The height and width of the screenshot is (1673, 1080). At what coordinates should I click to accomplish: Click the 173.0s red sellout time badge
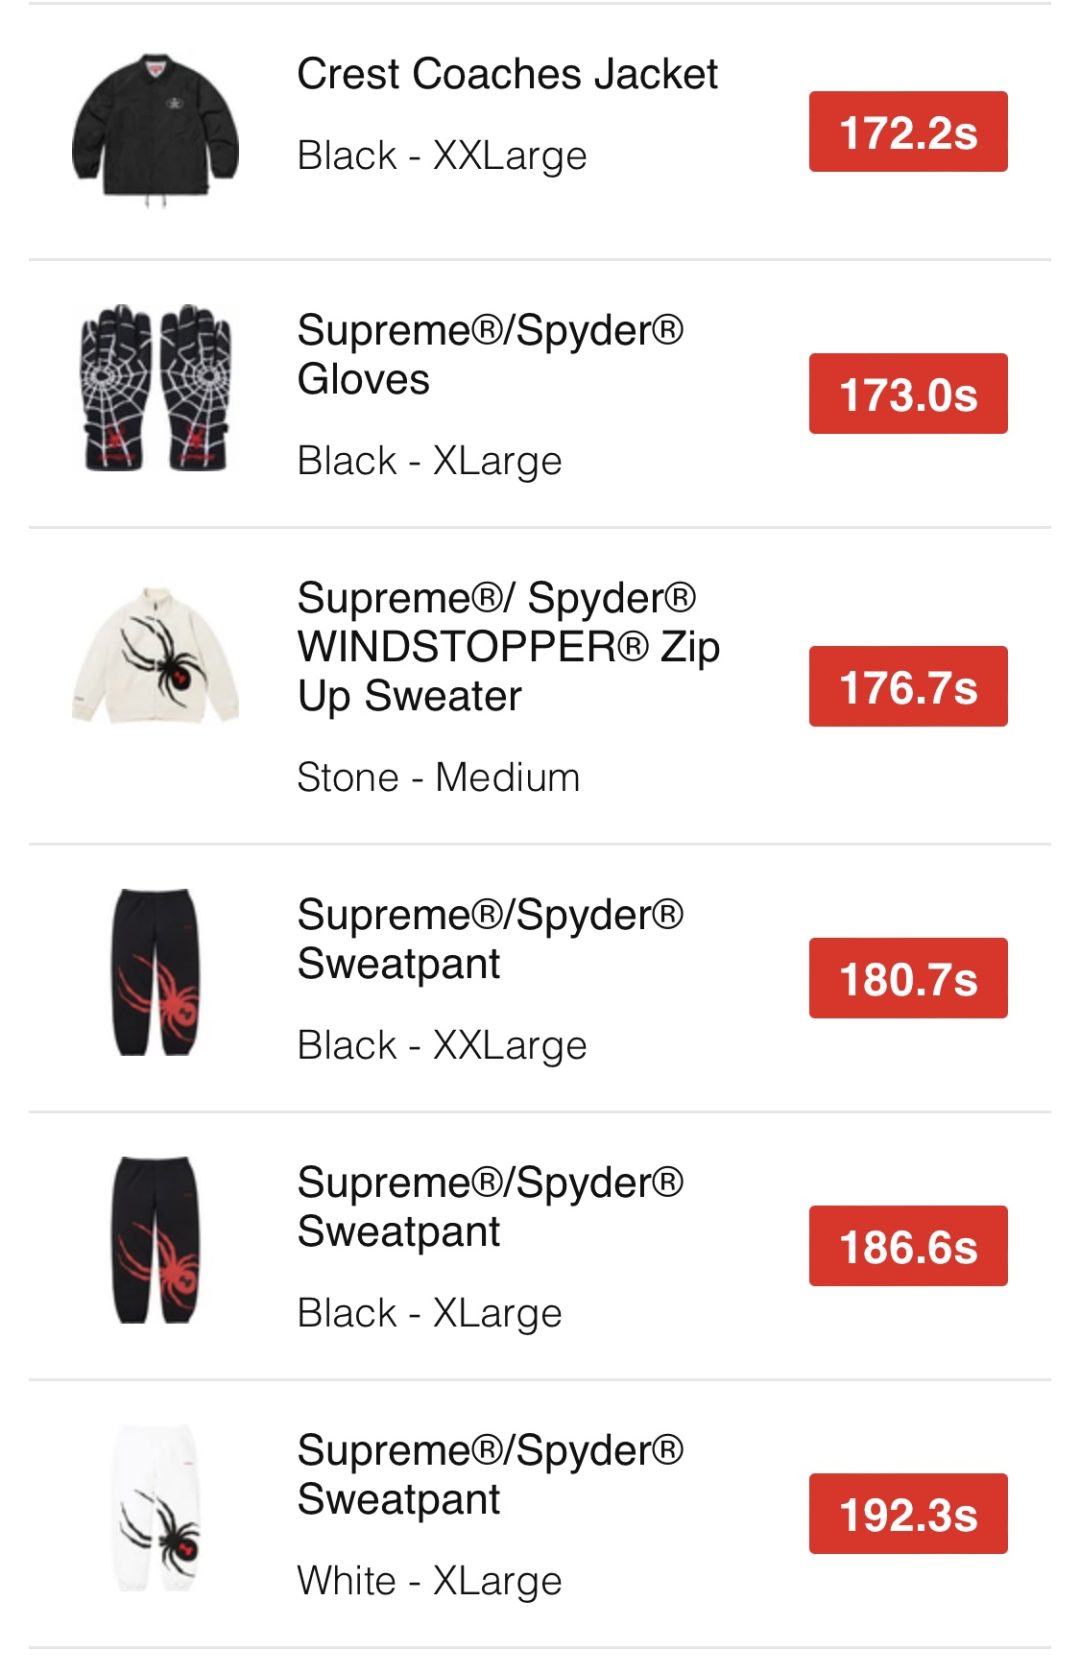[907, 394]
